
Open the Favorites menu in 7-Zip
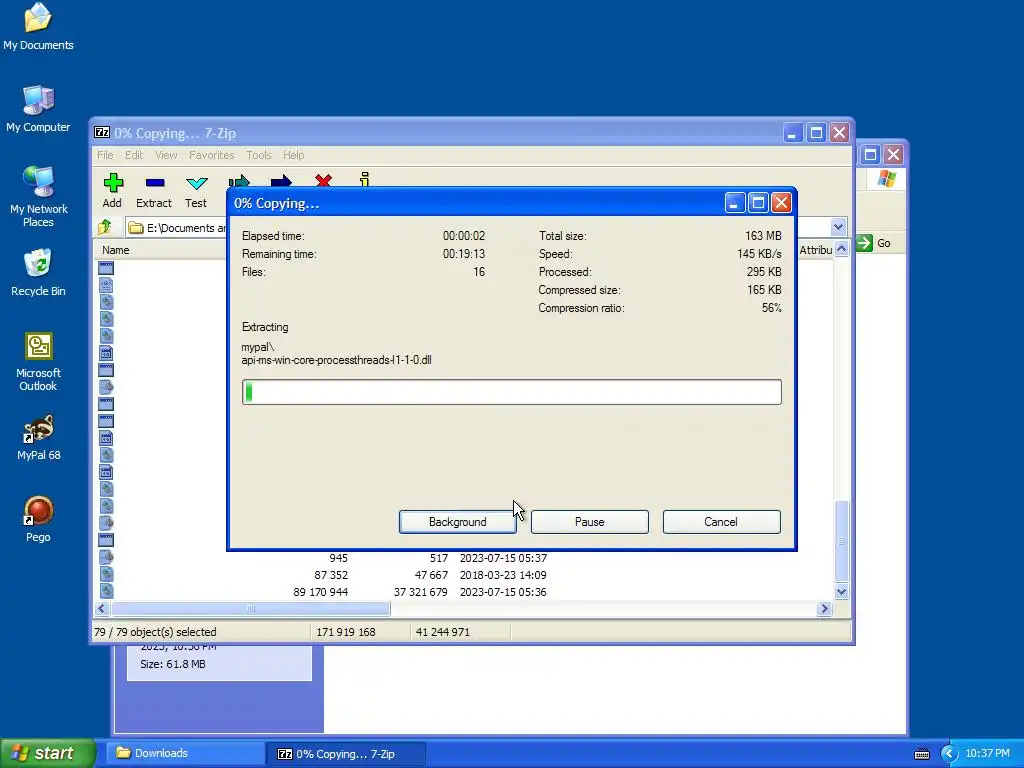pos(212,155)
